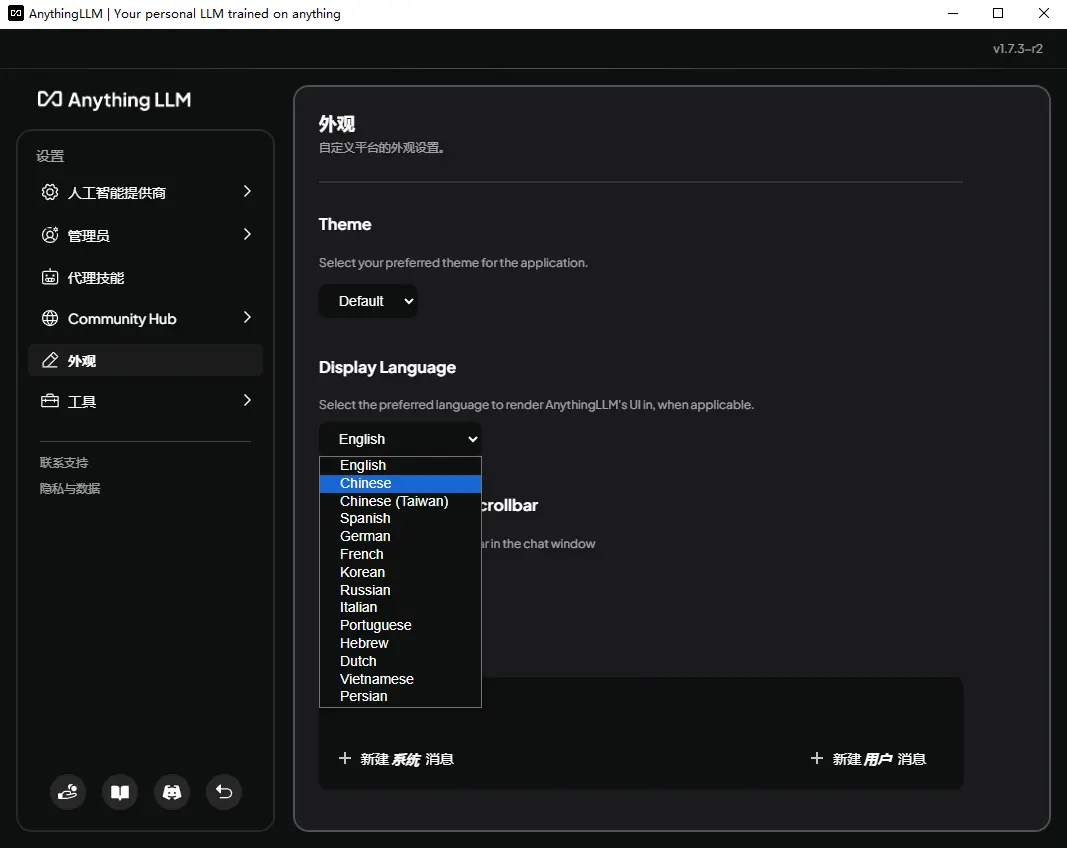The width and height of the screenshot is (1067, 848).
Task: Expand the 管理员 chevron
Action: pyautogui.click(x=247, y=234)
